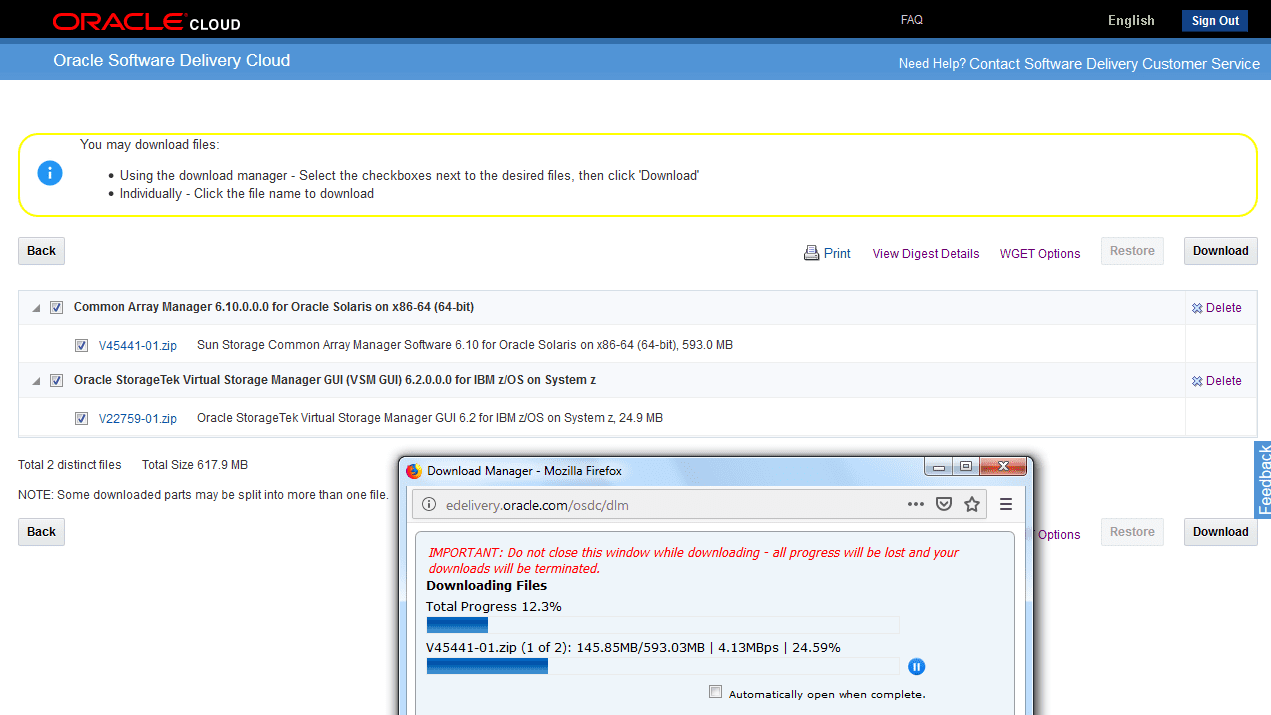Image resolution: width=1271 pixels, height=715 pixels.
Task: Click the delete icon for Common Array Manager
Action: click(x=1197, y=308)
